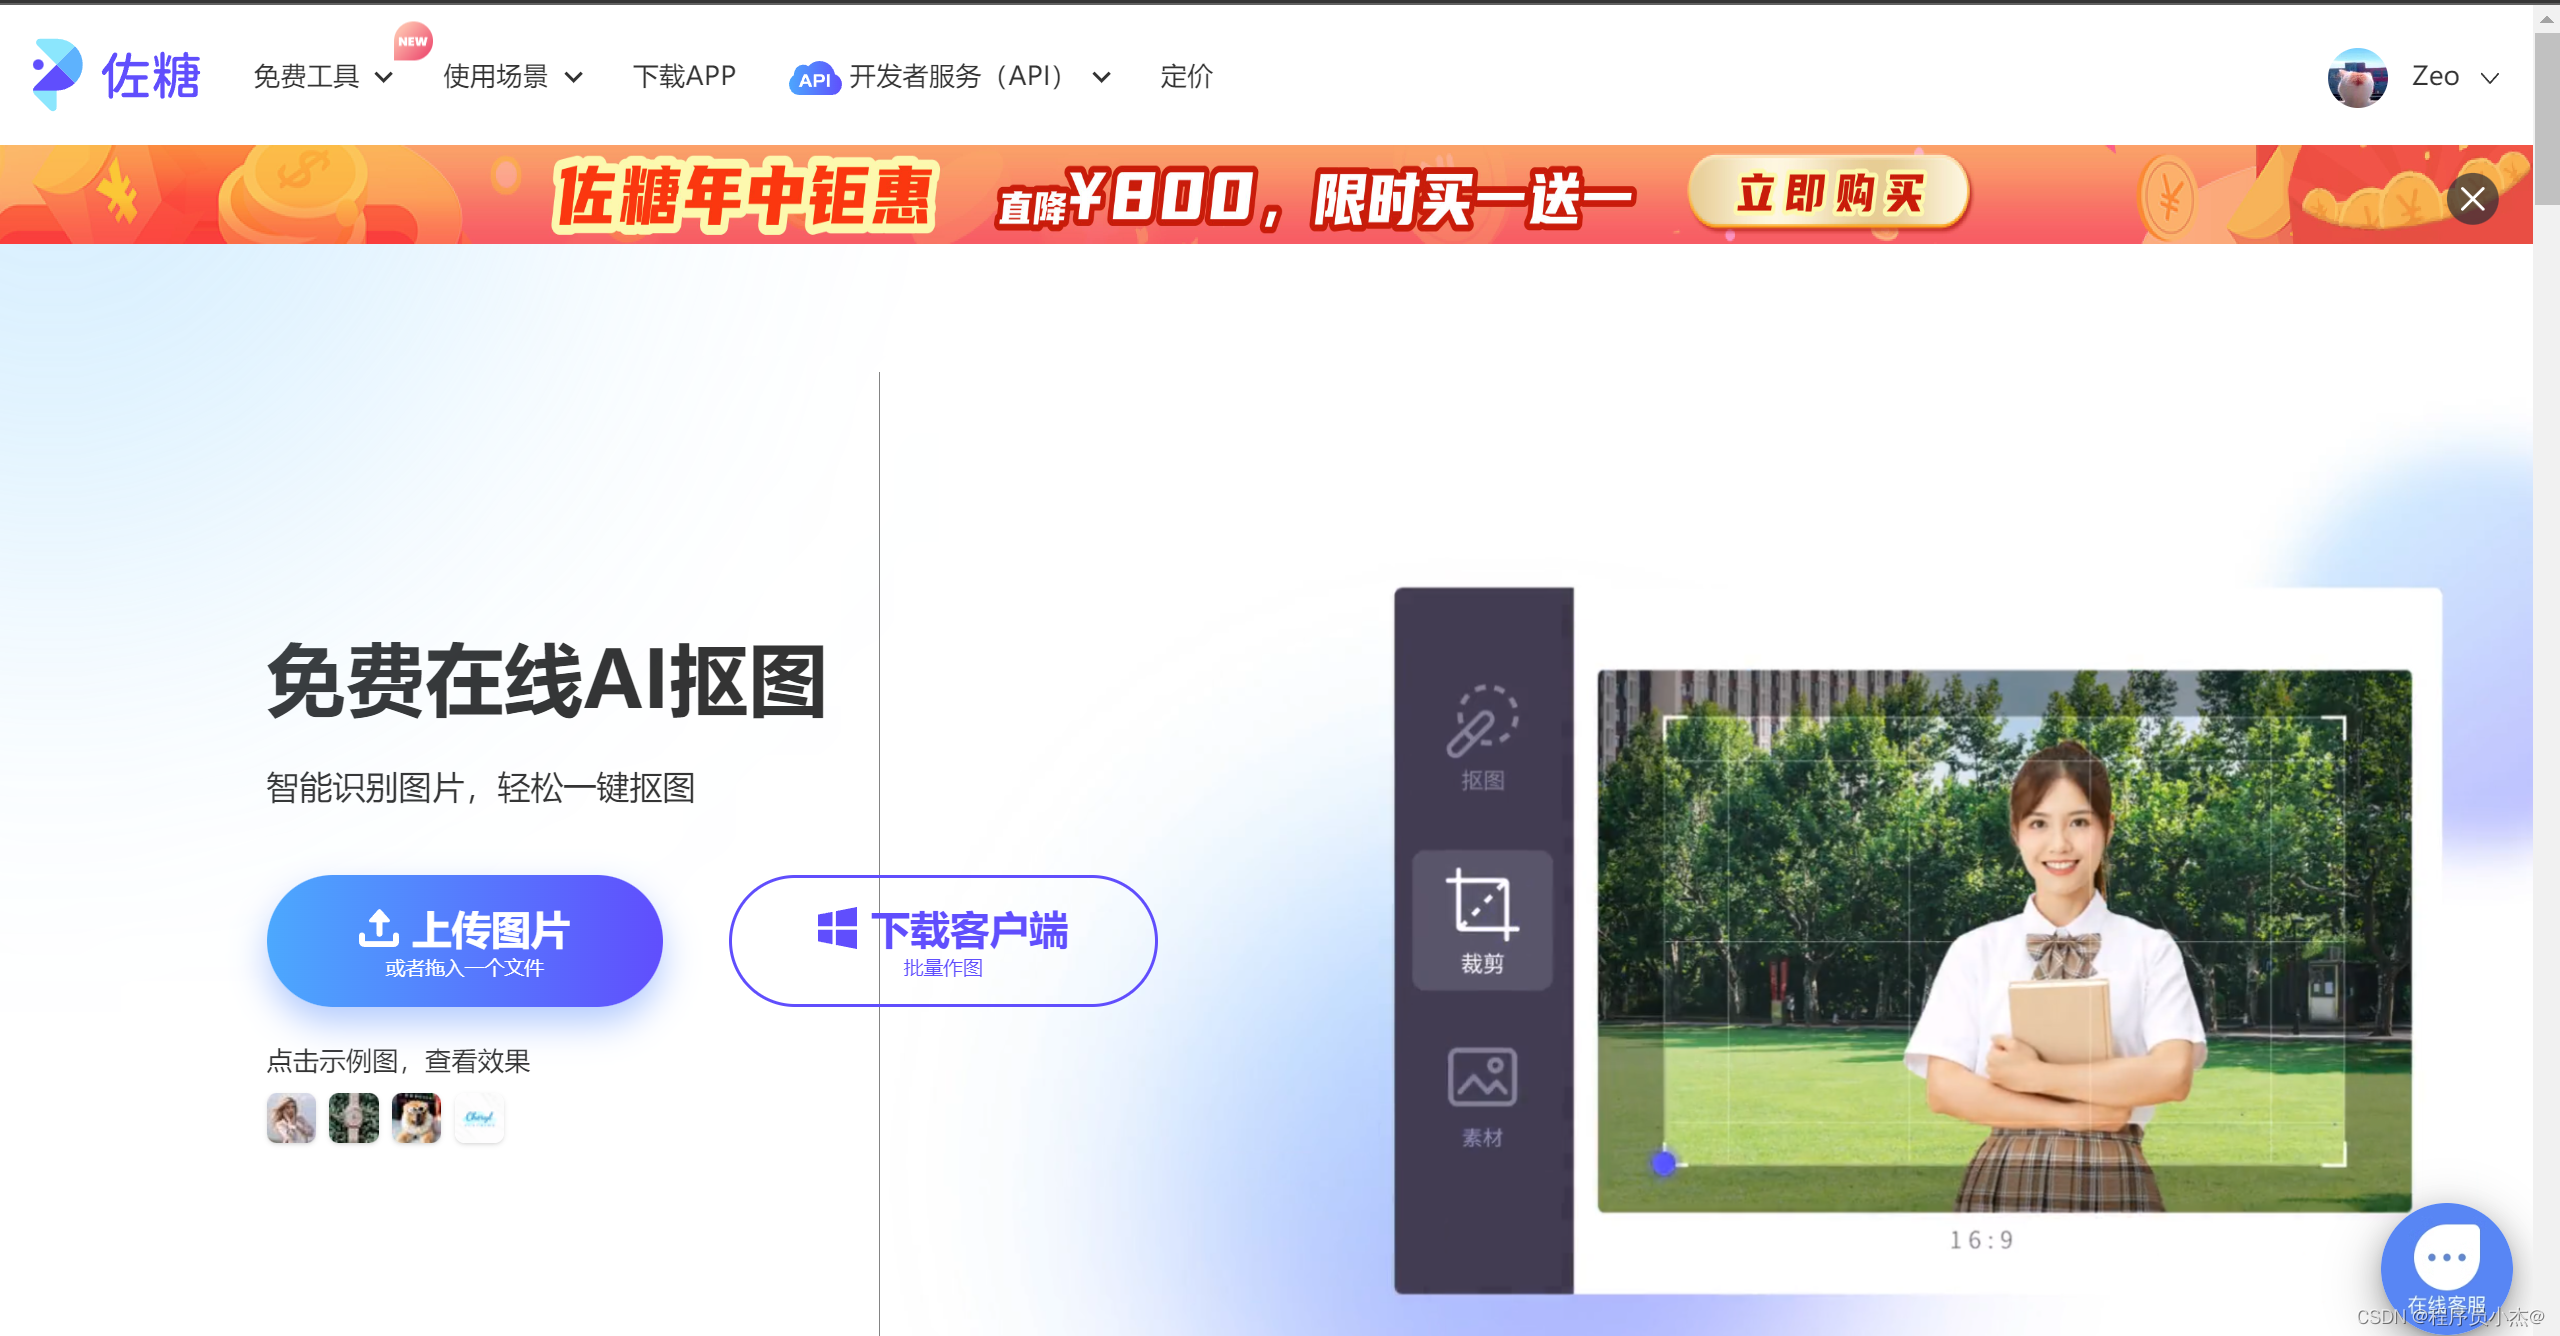Go to the 定价 pricing page
Image resolution: width=2560 pixels, height=1336 pixels.
[1186, 76]
